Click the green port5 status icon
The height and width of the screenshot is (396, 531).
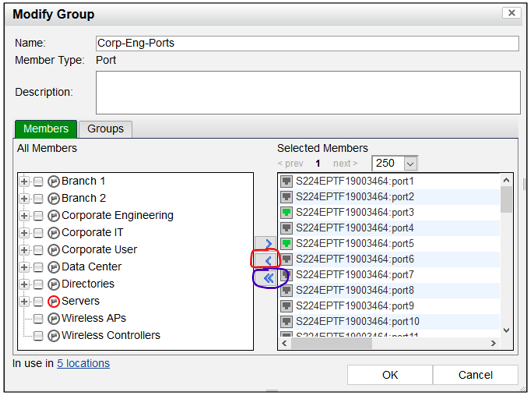pyautogui.click(x=286, y=244)
